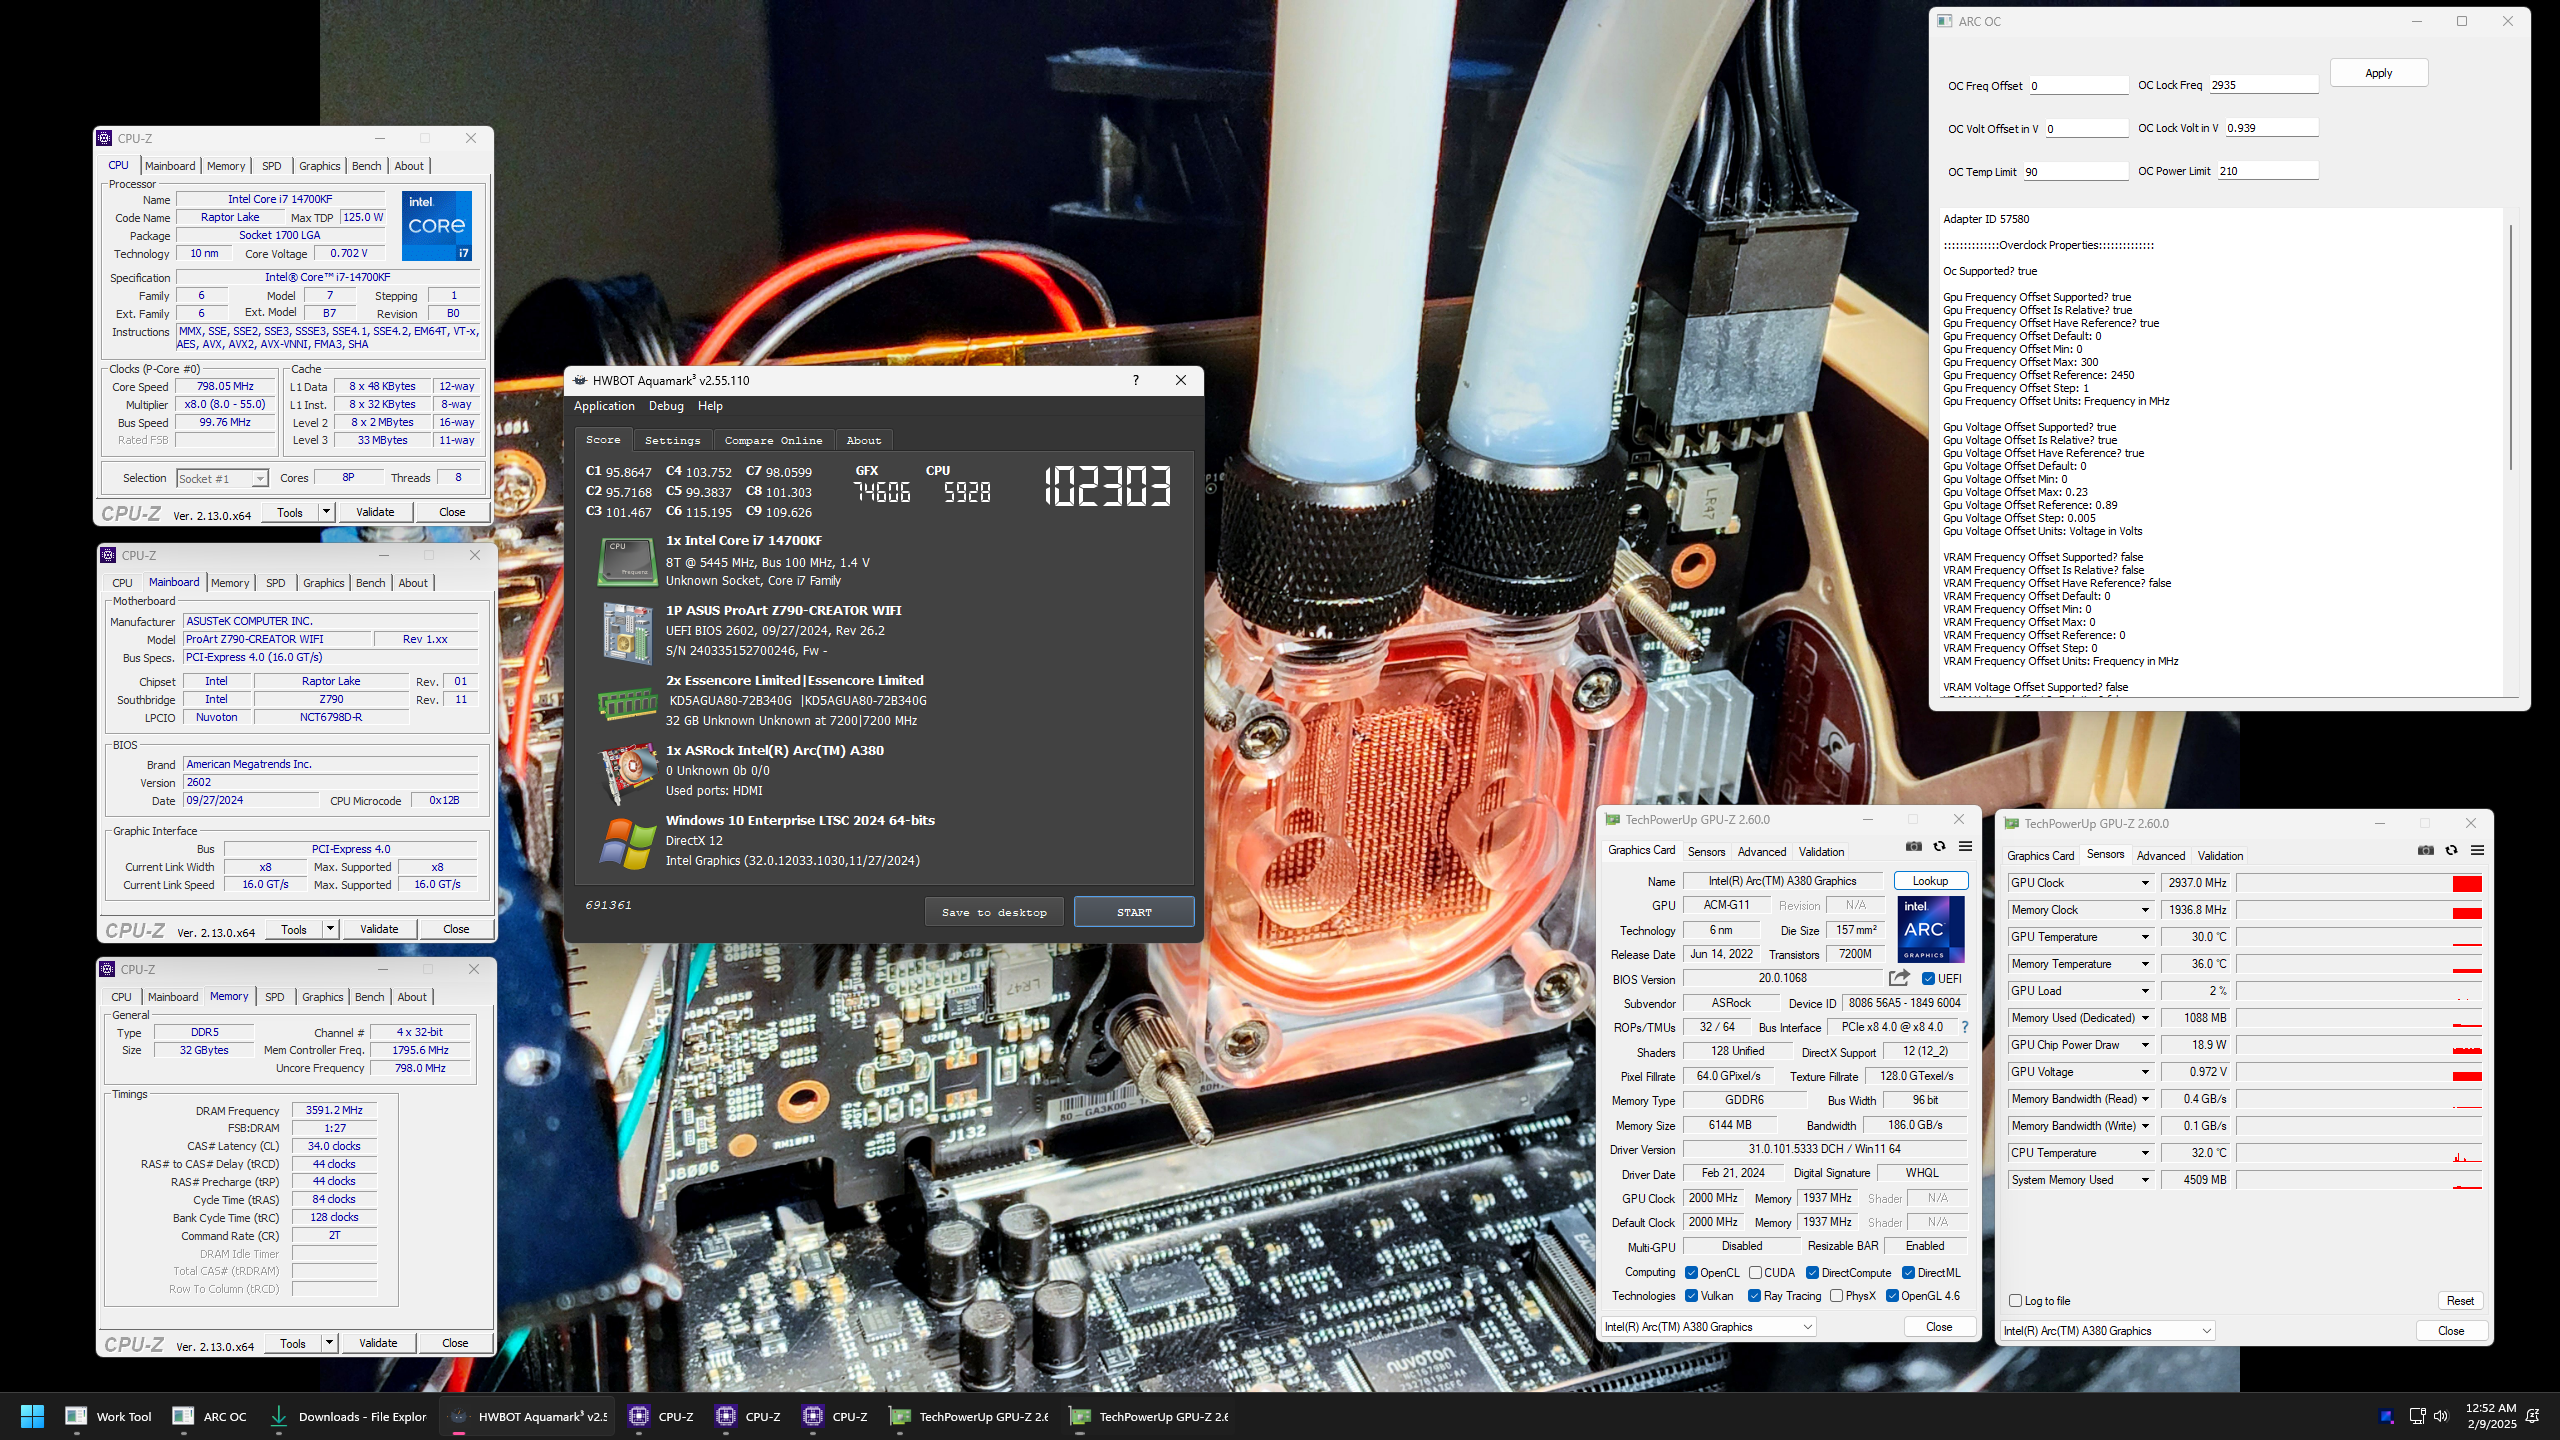This screenshot has height=1440, width=2560.
Task: Expand GPU Voltage sensor dropdown
Action: (x=2144, y=1072)
